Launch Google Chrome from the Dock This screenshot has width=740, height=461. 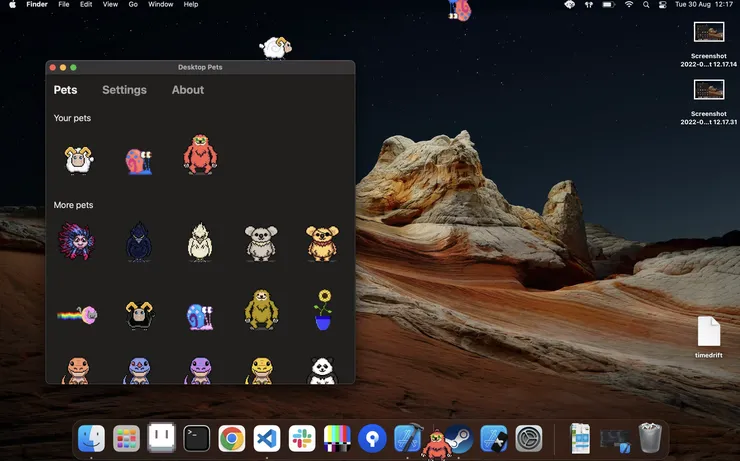click(x=232, y=438)
